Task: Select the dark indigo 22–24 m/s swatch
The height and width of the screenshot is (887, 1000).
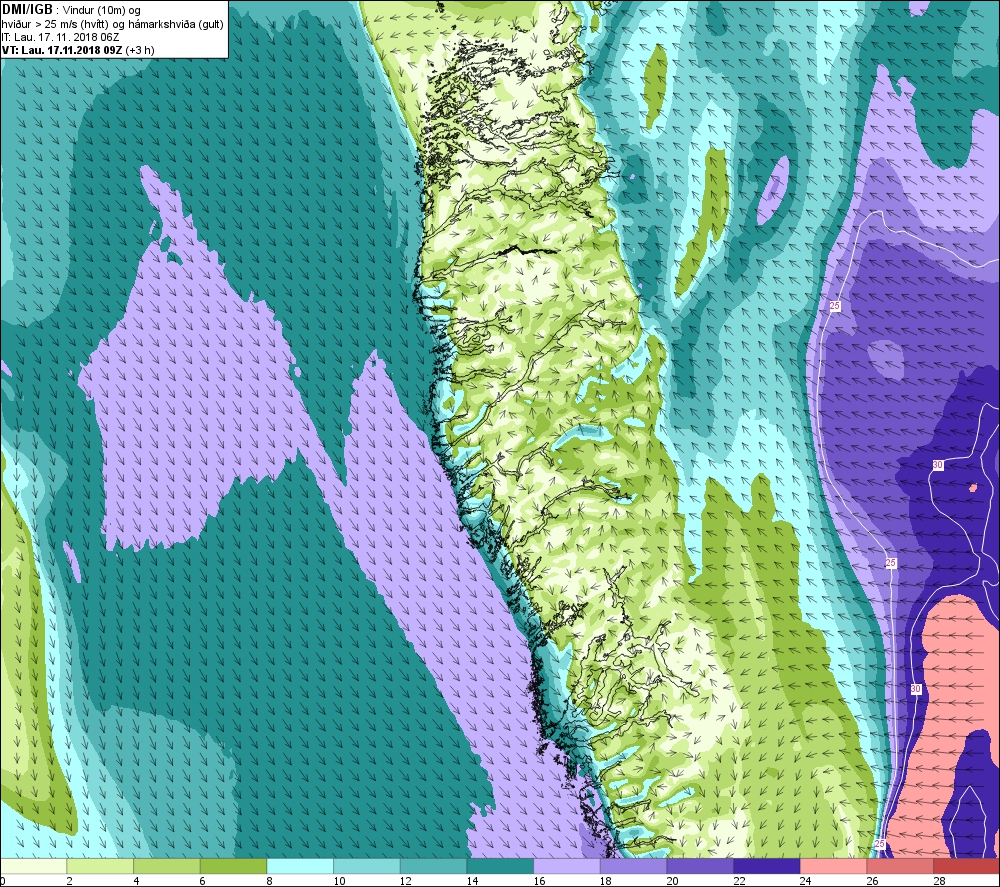Action: click(767, 866)
